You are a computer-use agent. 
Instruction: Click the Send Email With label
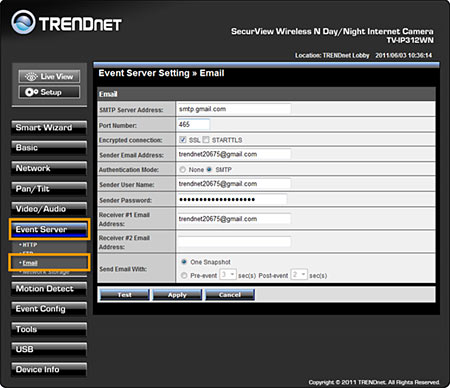[123, 269]
